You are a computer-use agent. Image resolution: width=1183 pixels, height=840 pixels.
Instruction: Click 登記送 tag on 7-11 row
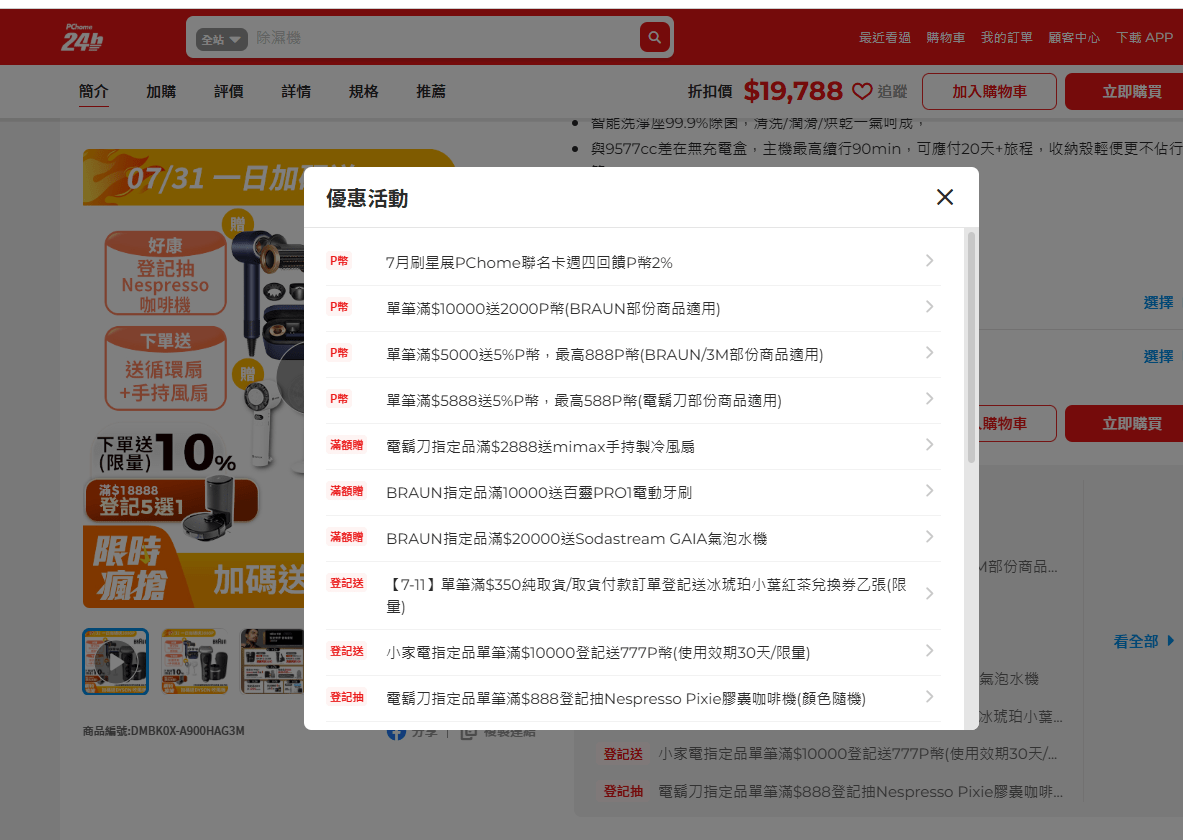click(x=346, y=583)
